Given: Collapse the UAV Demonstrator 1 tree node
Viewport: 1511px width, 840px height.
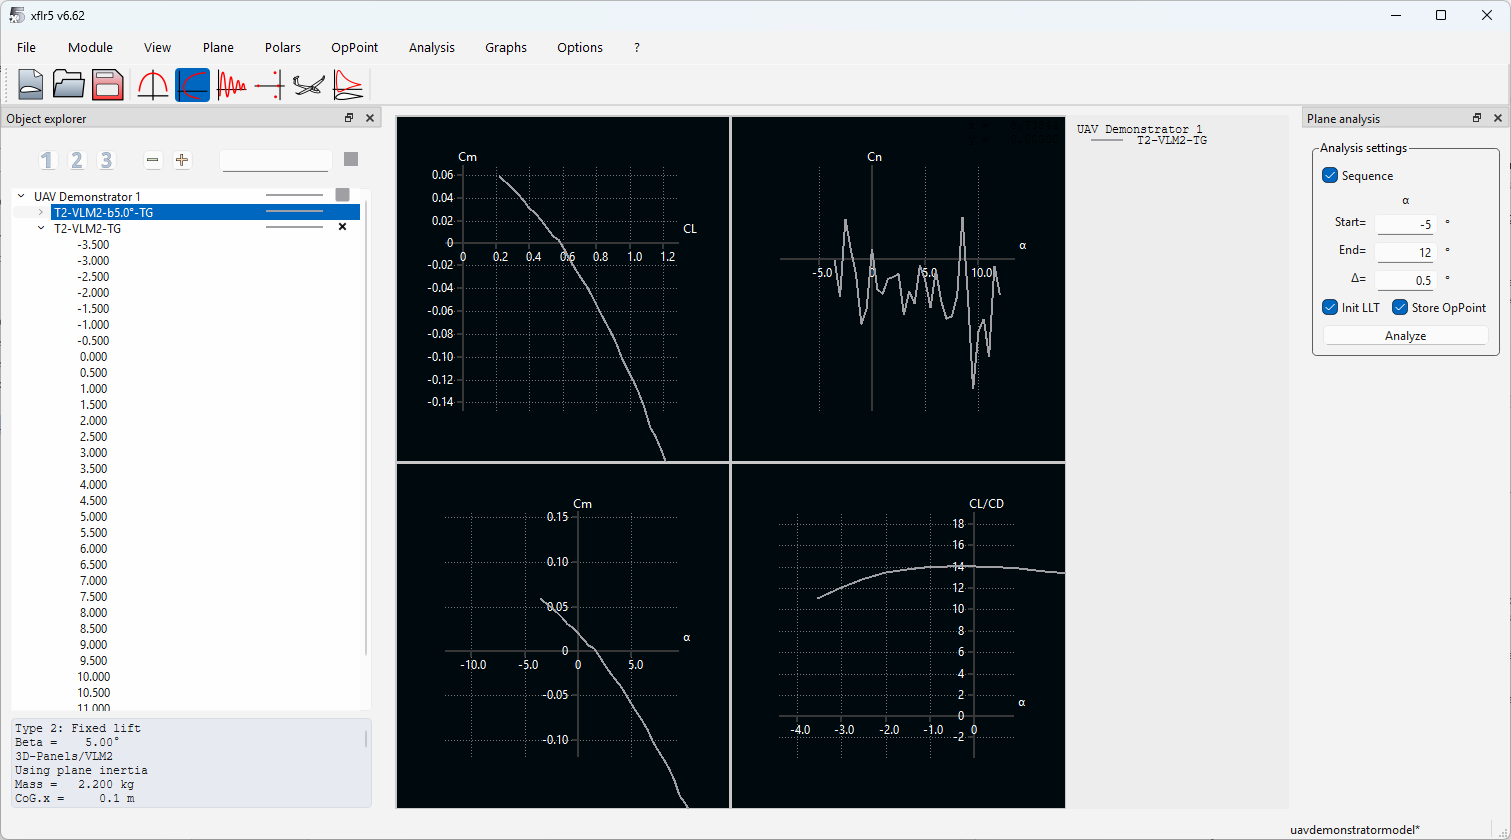Looking at the screenshot, I should (21, 196).
